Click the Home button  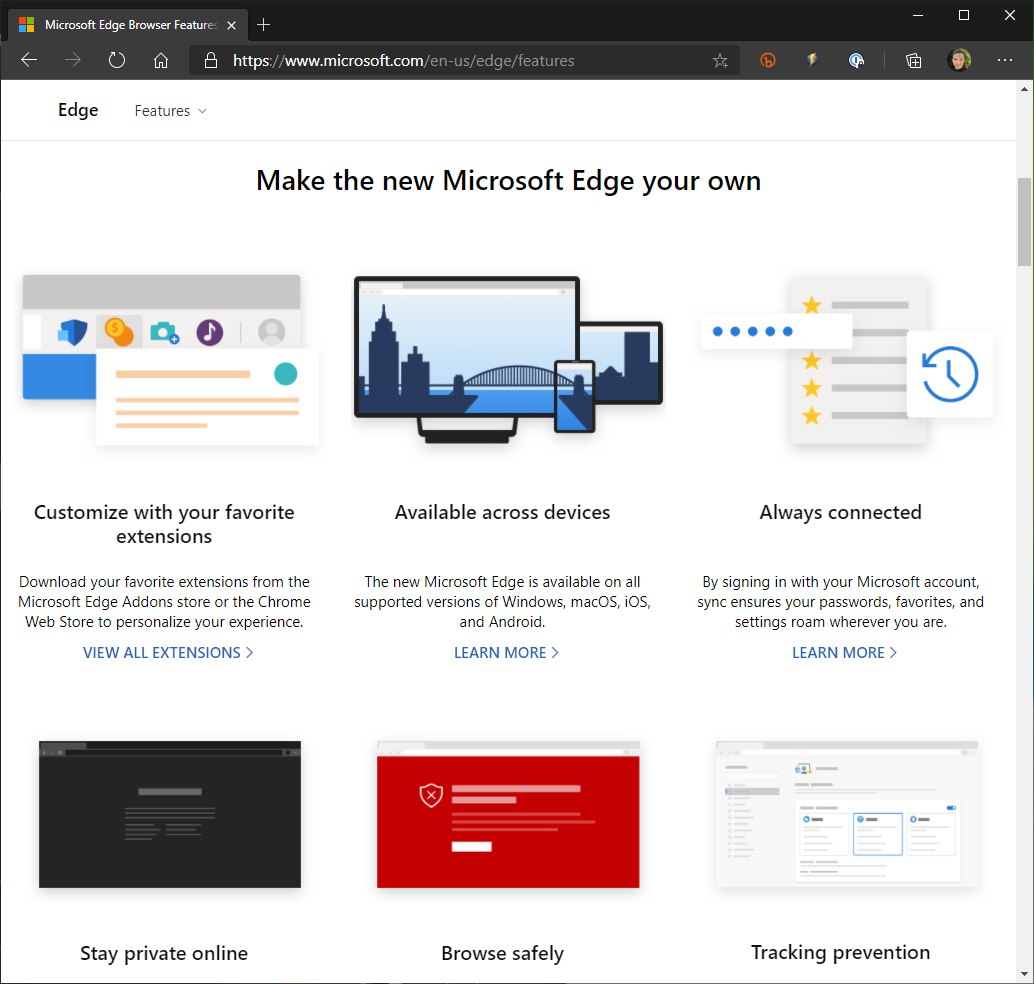tap(160, 60)
